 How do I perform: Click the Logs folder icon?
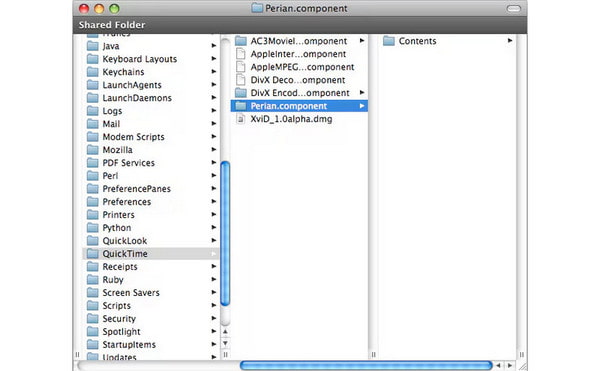coord(93,111)
